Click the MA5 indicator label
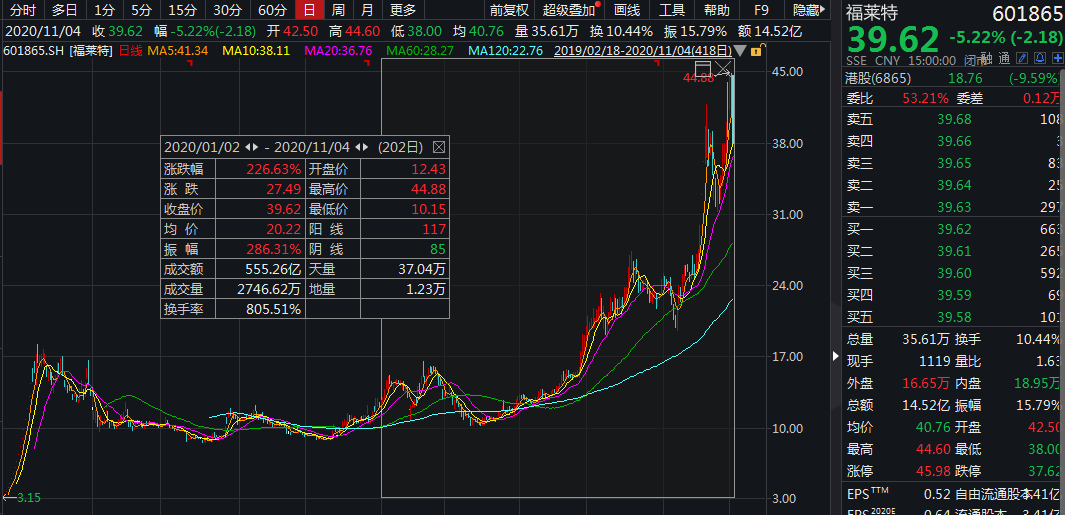Image resolution: width=1065 pixels, height=515 pixels. [x=178, y=50]
